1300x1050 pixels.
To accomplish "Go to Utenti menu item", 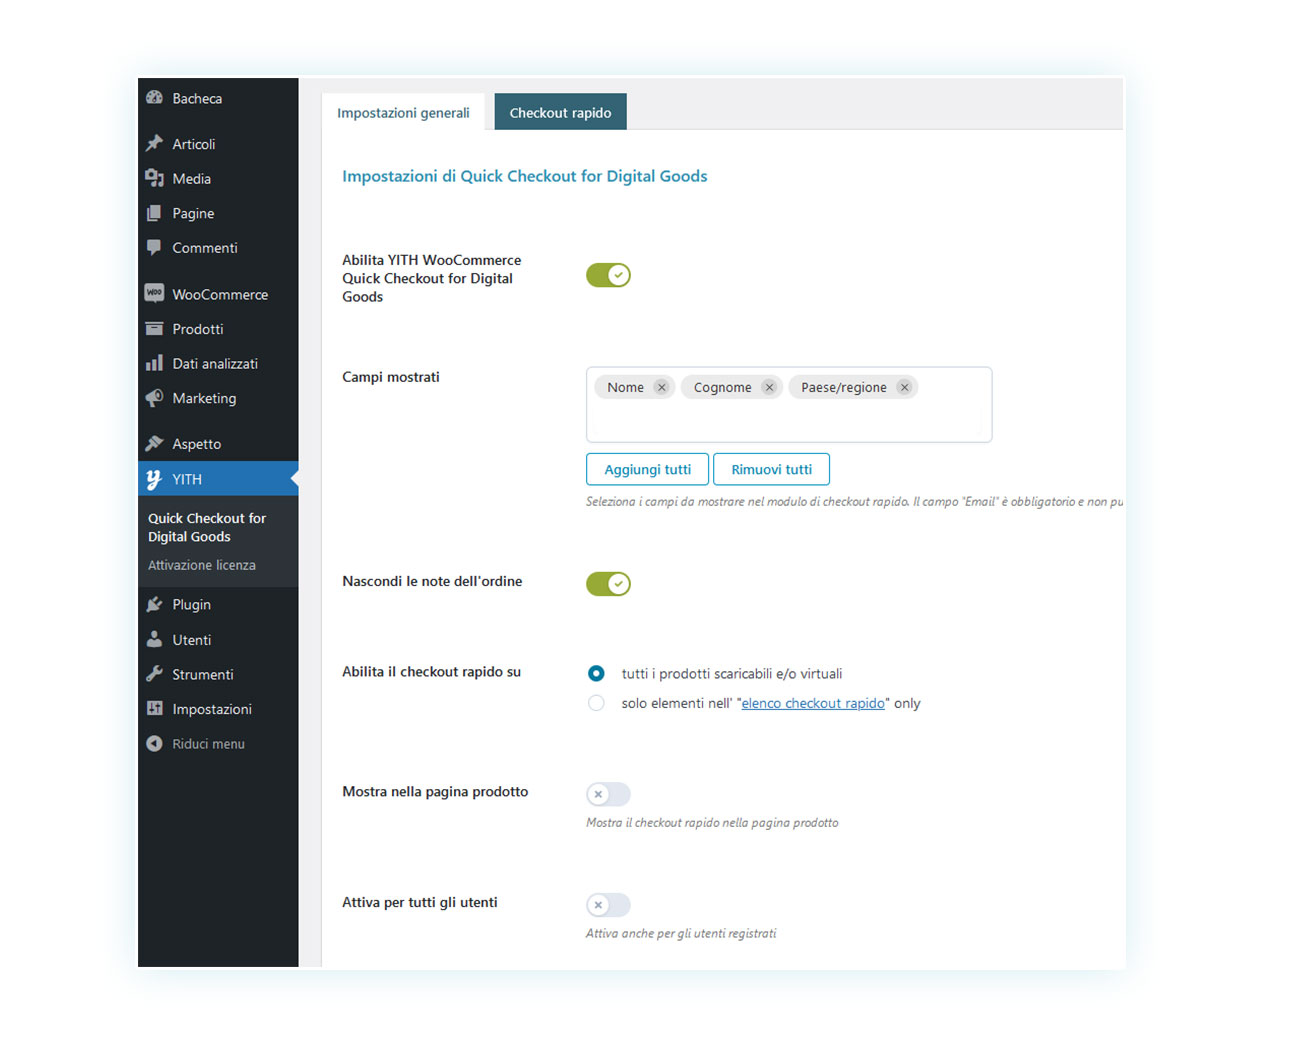I will (x=218, y=639).
